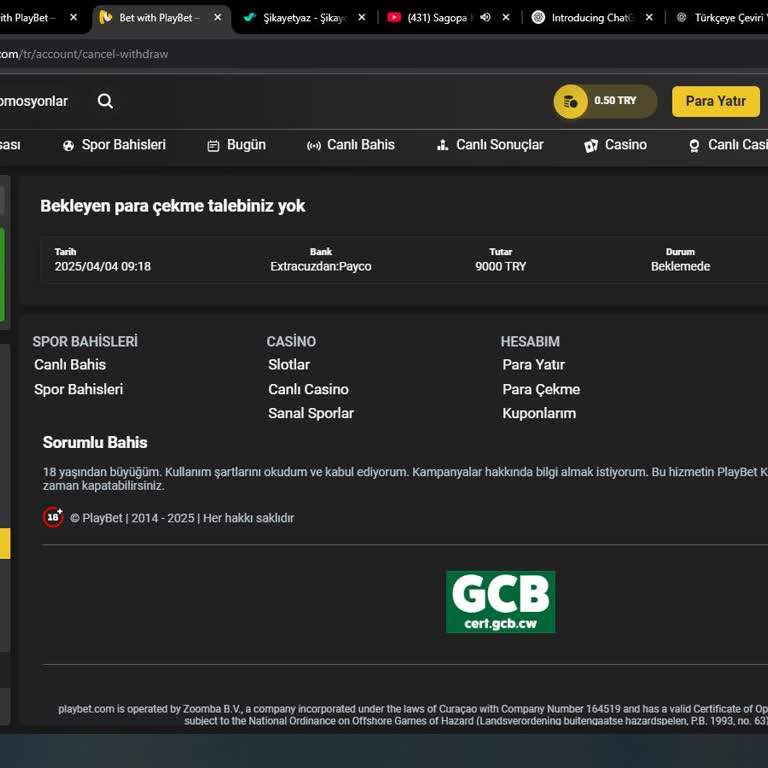Click the PlayBet 2014 - 2025 copyright text
The width and height of the screenshot is (768, 768).
click(182, 518)
